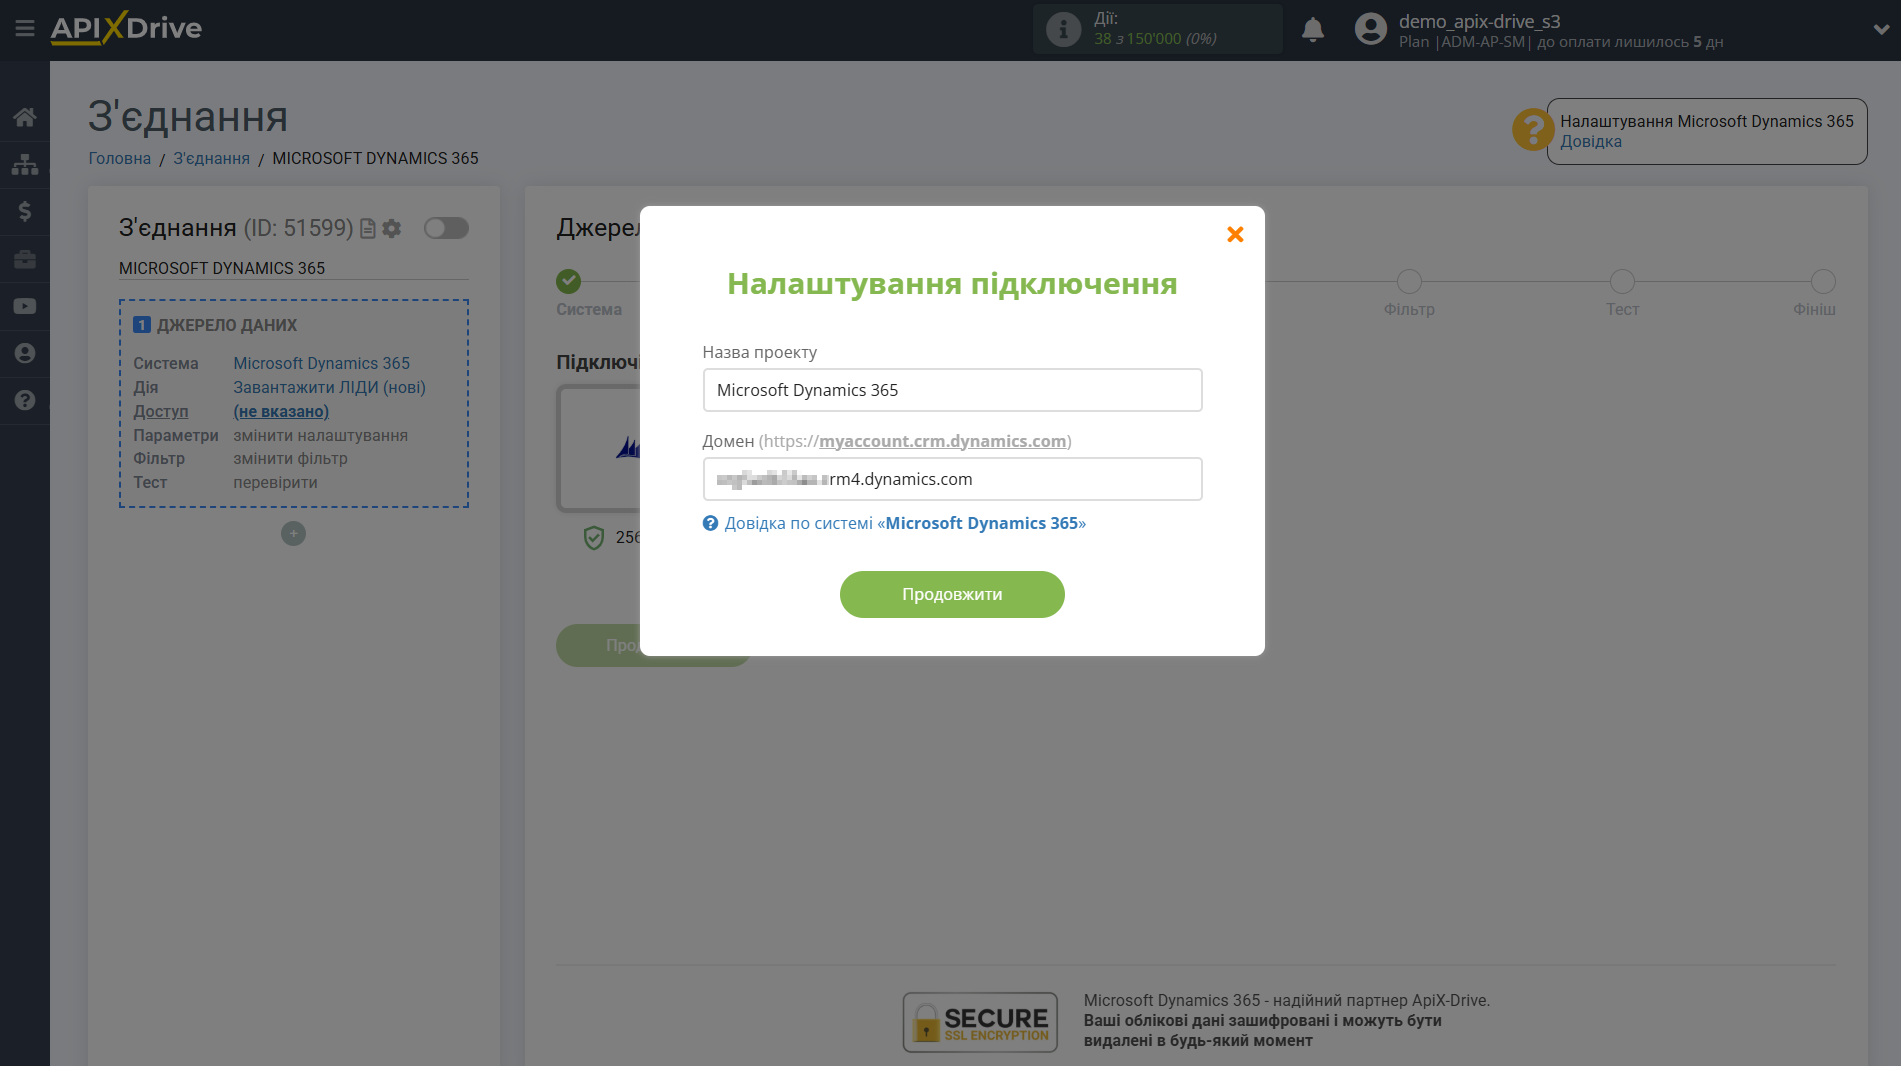Toggle the connection on/off switch
Image resolution: width=1901 pixels, height=1066 pixels.
pos(446,228)
